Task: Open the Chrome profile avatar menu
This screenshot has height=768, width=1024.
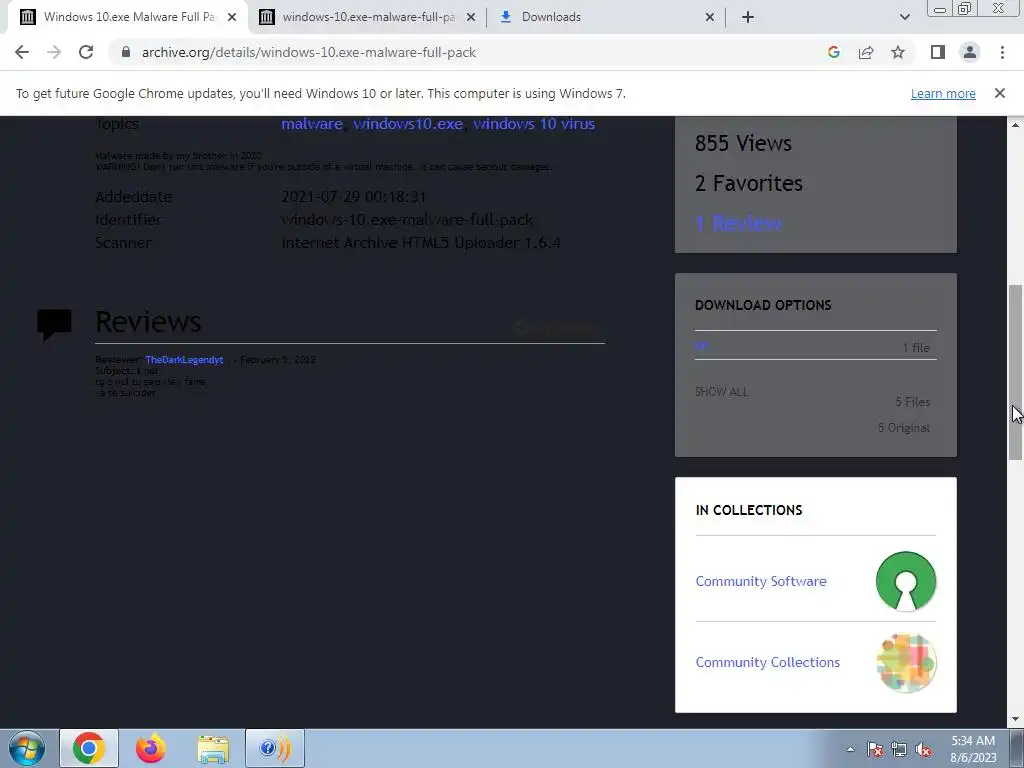Action: point(970,52)
